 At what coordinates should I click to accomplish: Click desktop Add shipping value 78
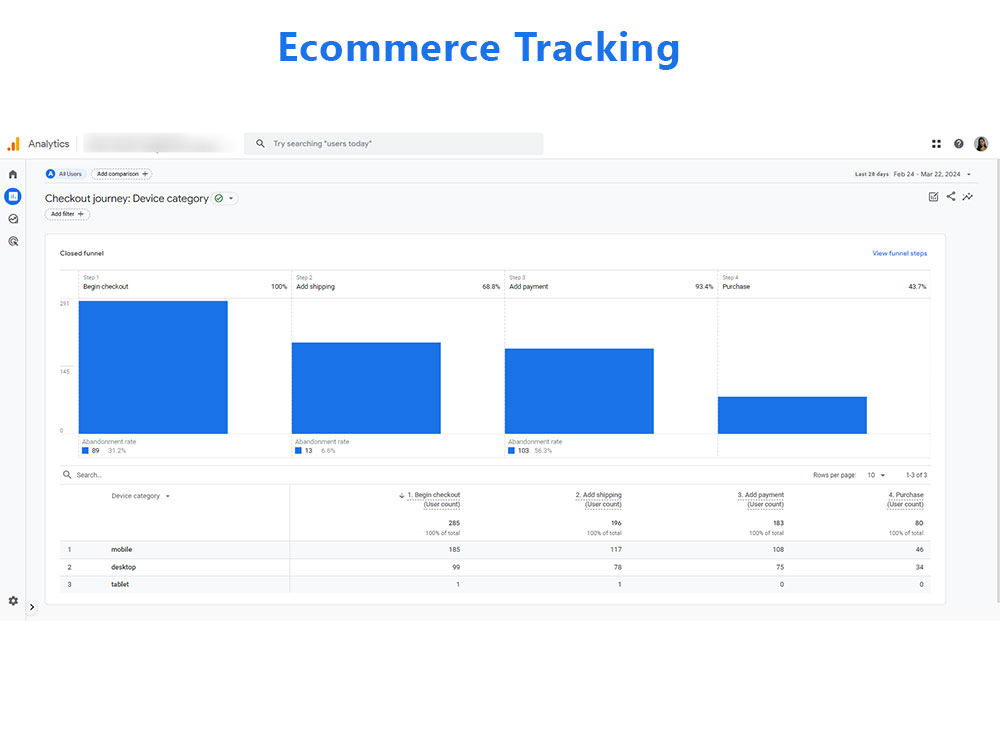[x=617, y=568]
